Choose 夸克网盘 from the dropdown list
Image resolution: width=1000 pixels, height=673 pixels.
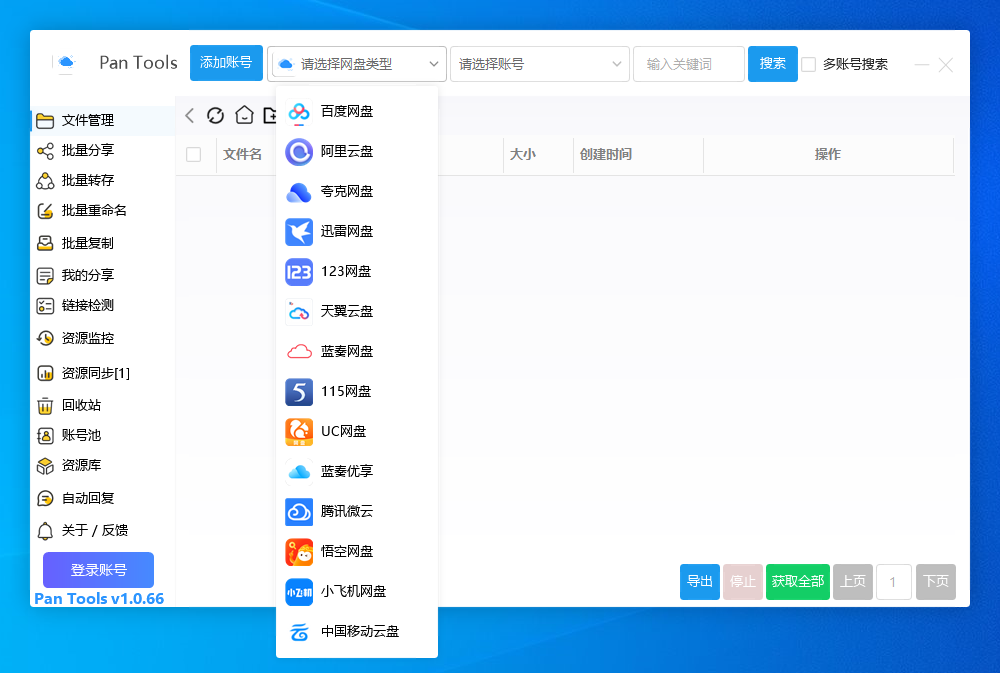click(x=347, y=191)
